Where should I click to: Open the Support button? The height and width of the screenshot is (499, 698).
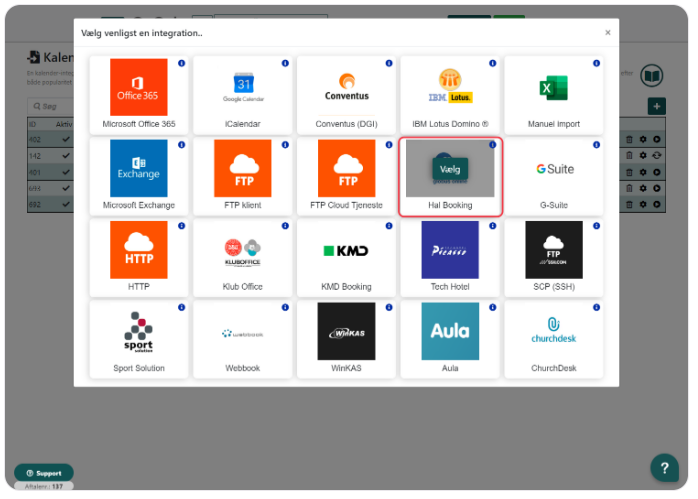44,473
